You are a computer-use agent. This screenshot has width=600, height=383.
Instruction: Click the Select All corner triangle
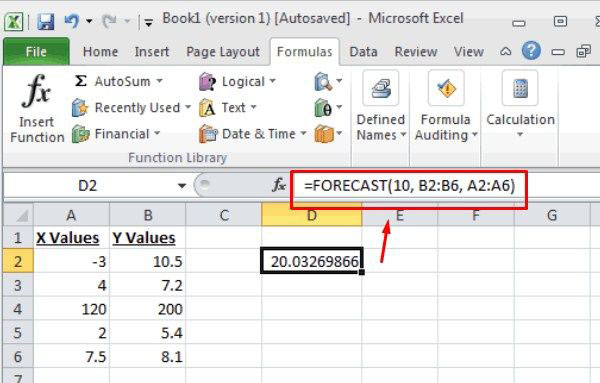pyautogui.click(x=18, y=215)
